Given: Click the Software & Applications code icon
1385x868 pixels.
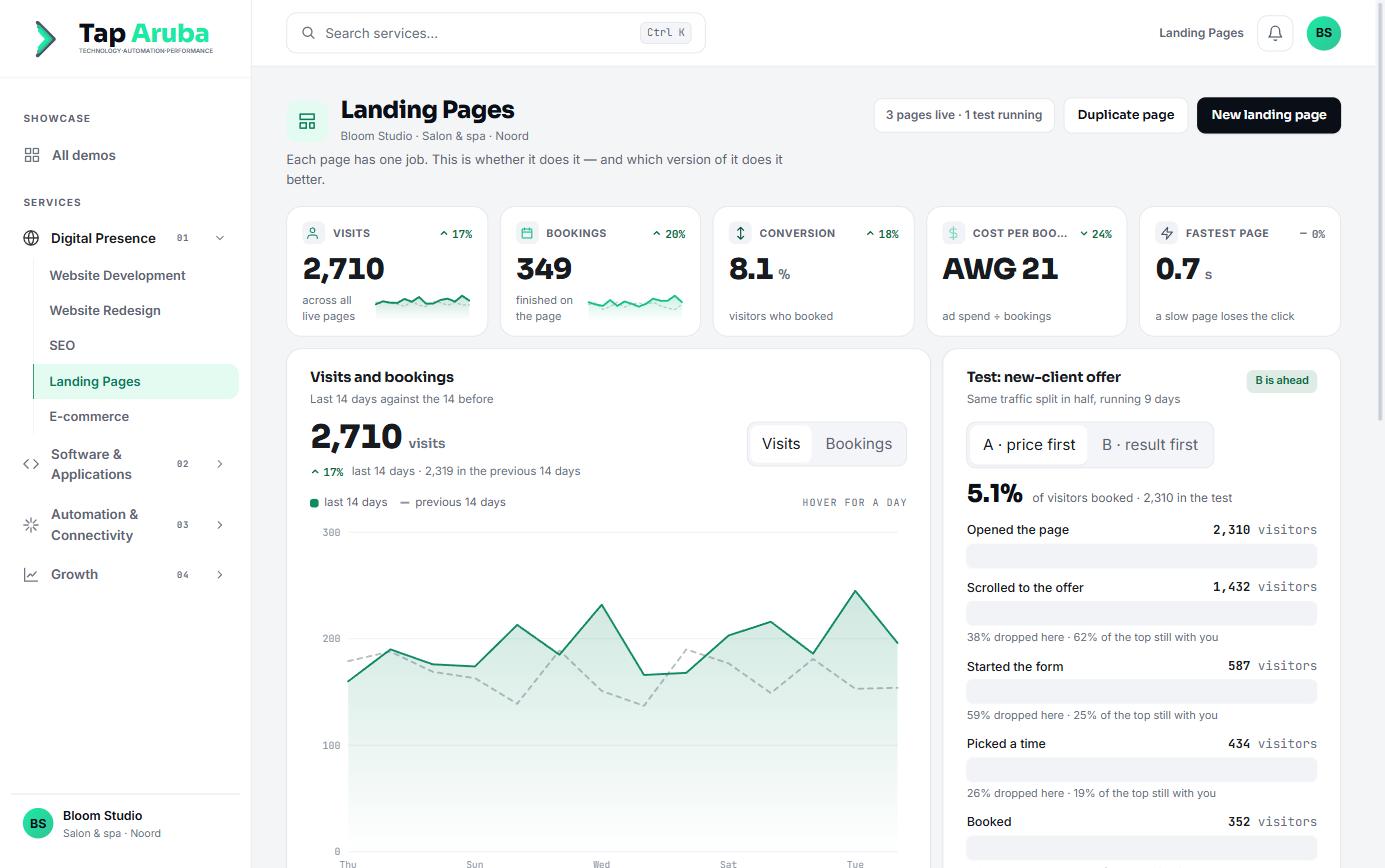Looking at the screenshot, I should [x=31, y=464].
